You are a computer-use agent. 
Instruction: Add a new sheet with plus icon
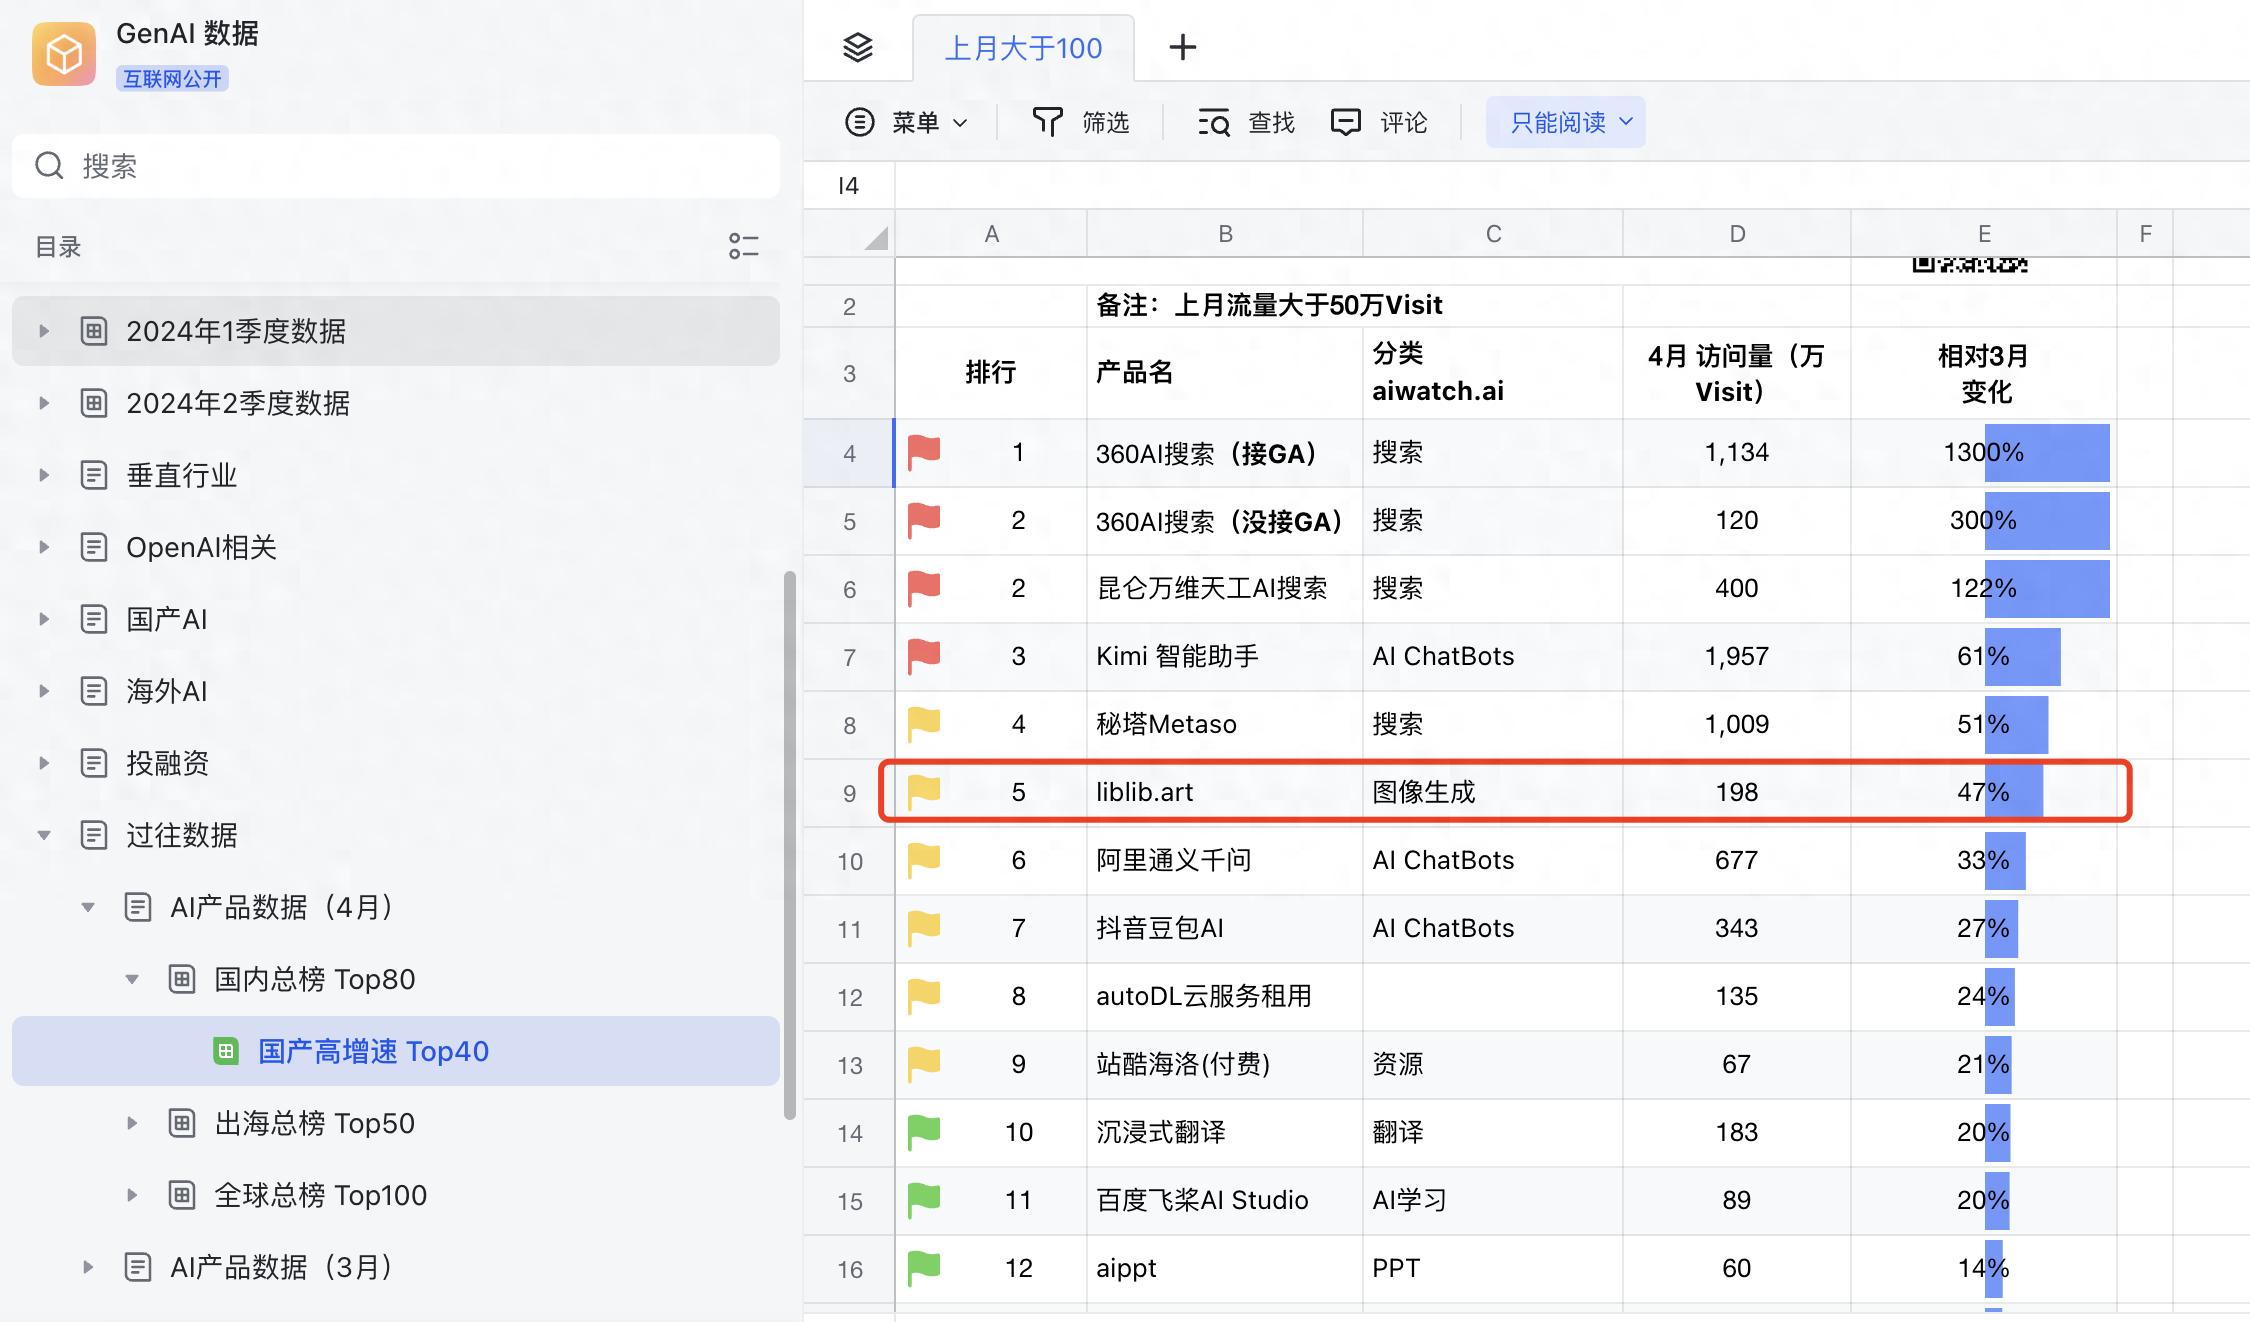pyautogui.click(x=1182, y=47)
